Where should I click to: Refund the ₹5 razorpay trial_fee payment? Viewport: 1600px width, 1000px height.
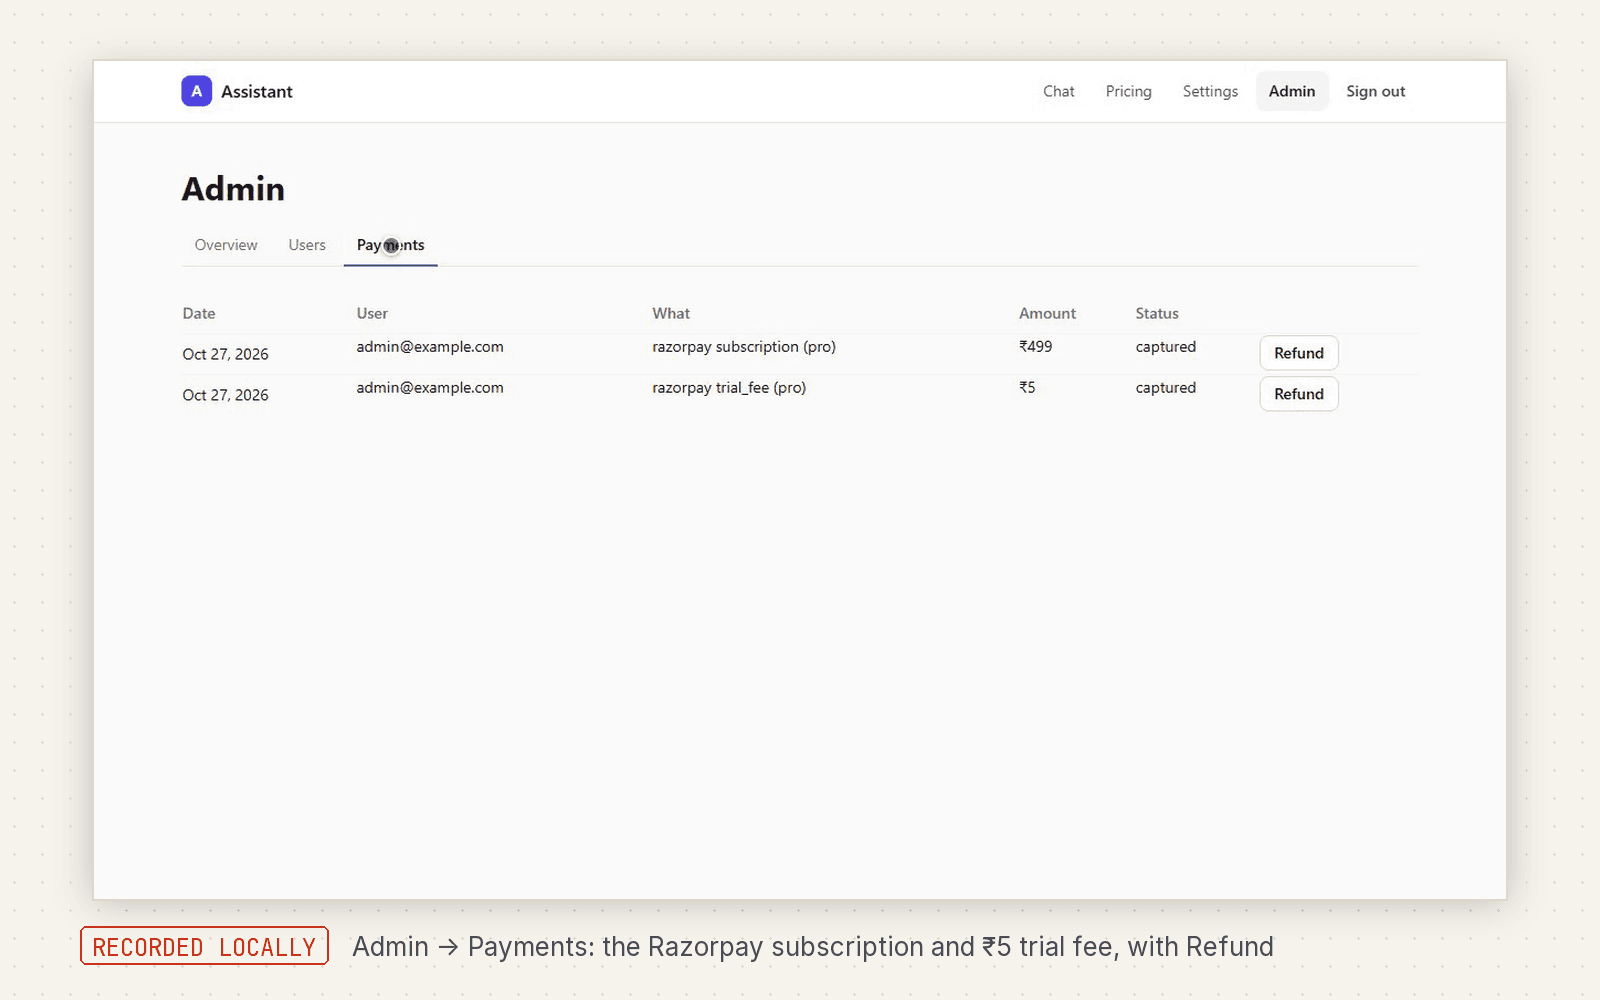pyautogui.click(x=1298, y=394)
